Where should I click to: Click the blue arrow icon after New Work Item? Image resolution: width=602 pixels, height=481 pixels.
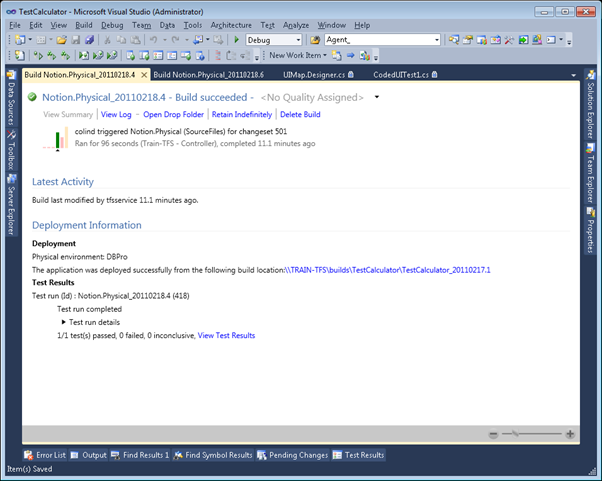point(351,56)
